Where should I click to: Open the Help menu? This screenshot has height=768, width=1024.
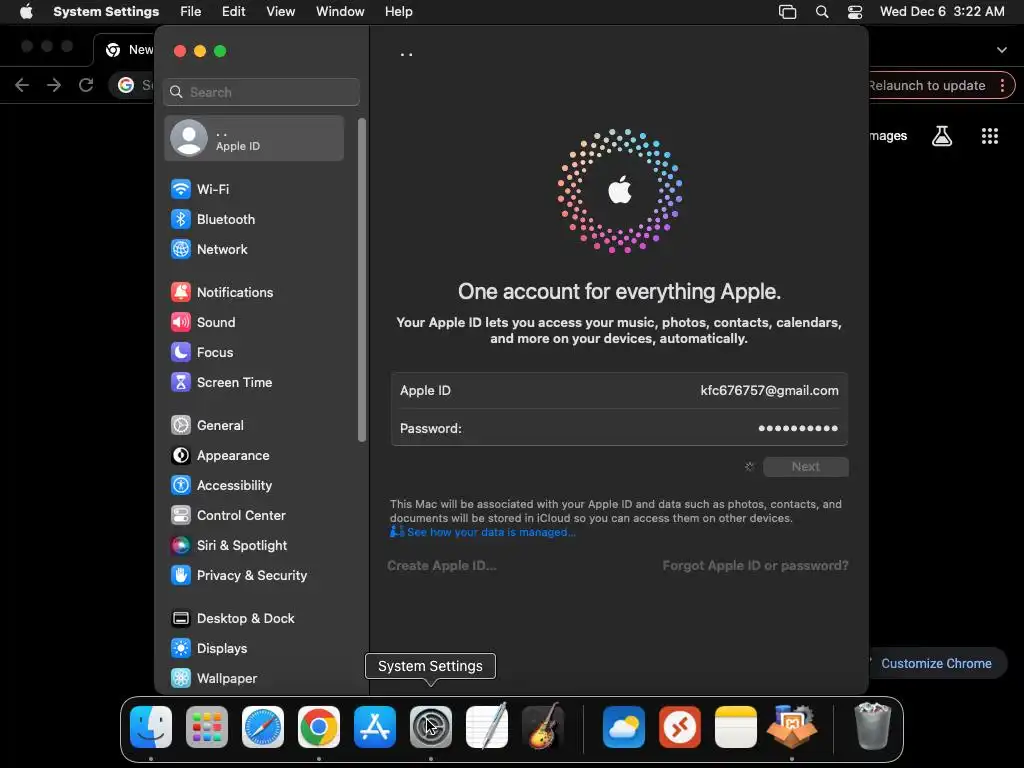click(398, 12)
